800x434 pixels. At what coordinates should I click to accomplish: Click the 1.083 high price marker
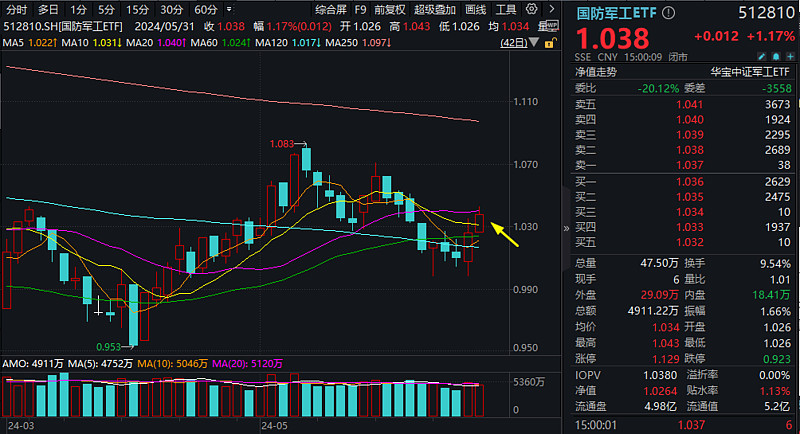(x=282, y=144)
